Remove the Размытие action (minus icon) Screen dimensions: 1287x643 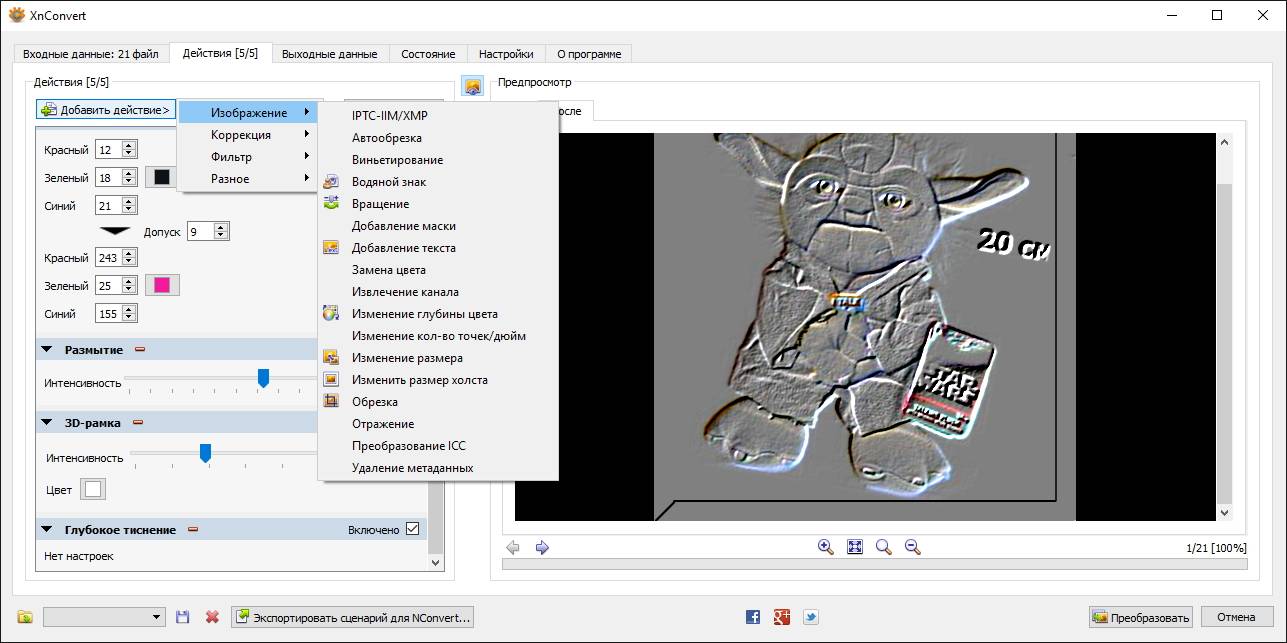tap(140, 349)
